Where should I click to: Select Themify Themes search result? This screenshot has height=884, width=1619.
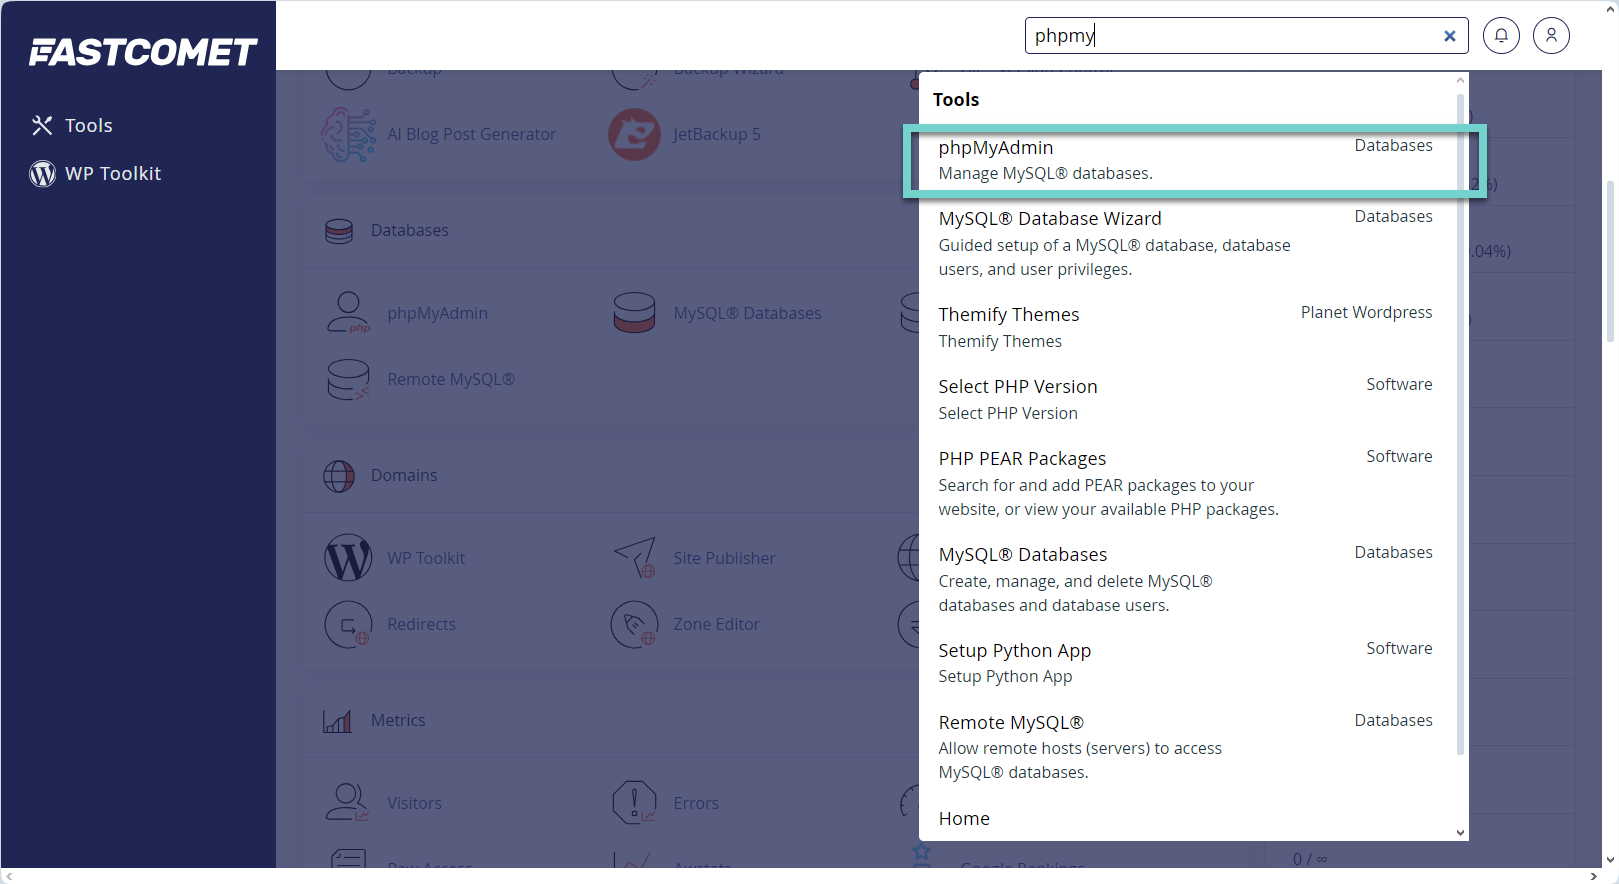(1186, 327)
